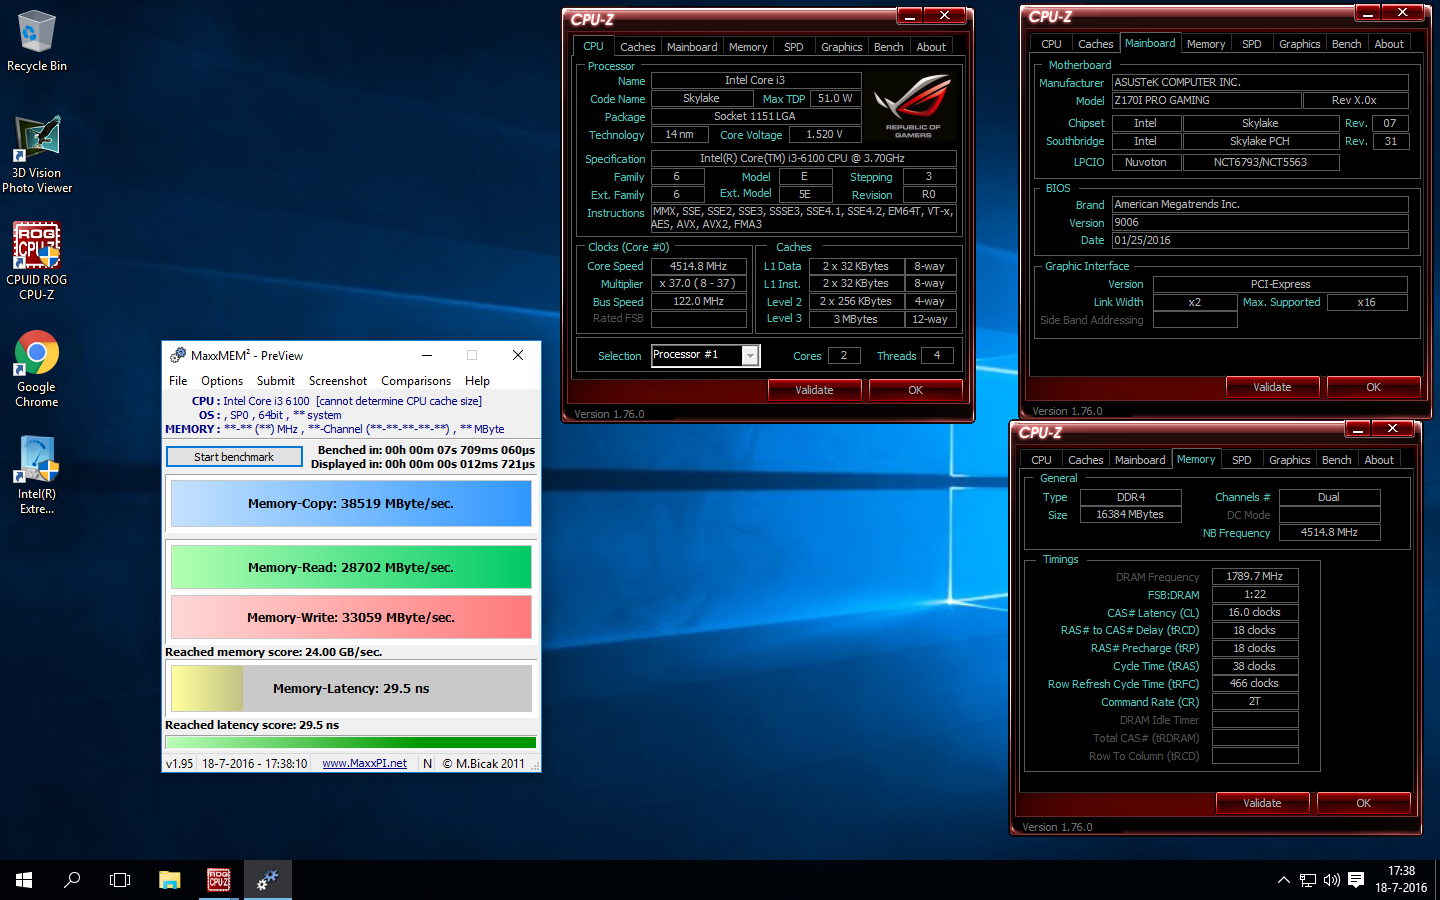
Task: Show hidden system tray icons
Action: [1283, 880]
